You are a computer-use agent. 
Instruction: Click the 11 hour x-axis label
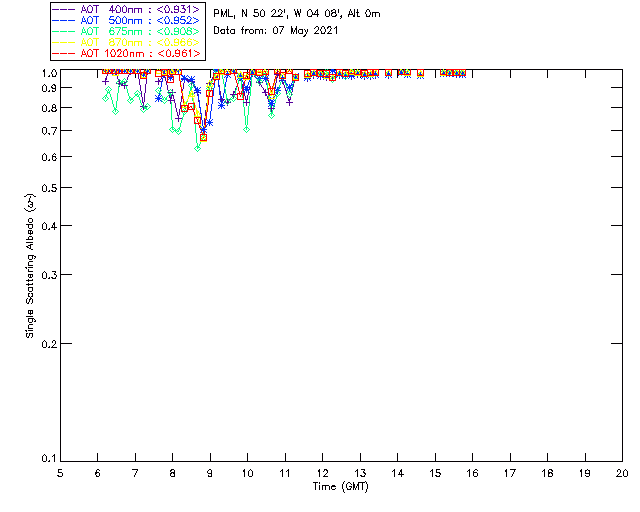(x=285, y=473)
